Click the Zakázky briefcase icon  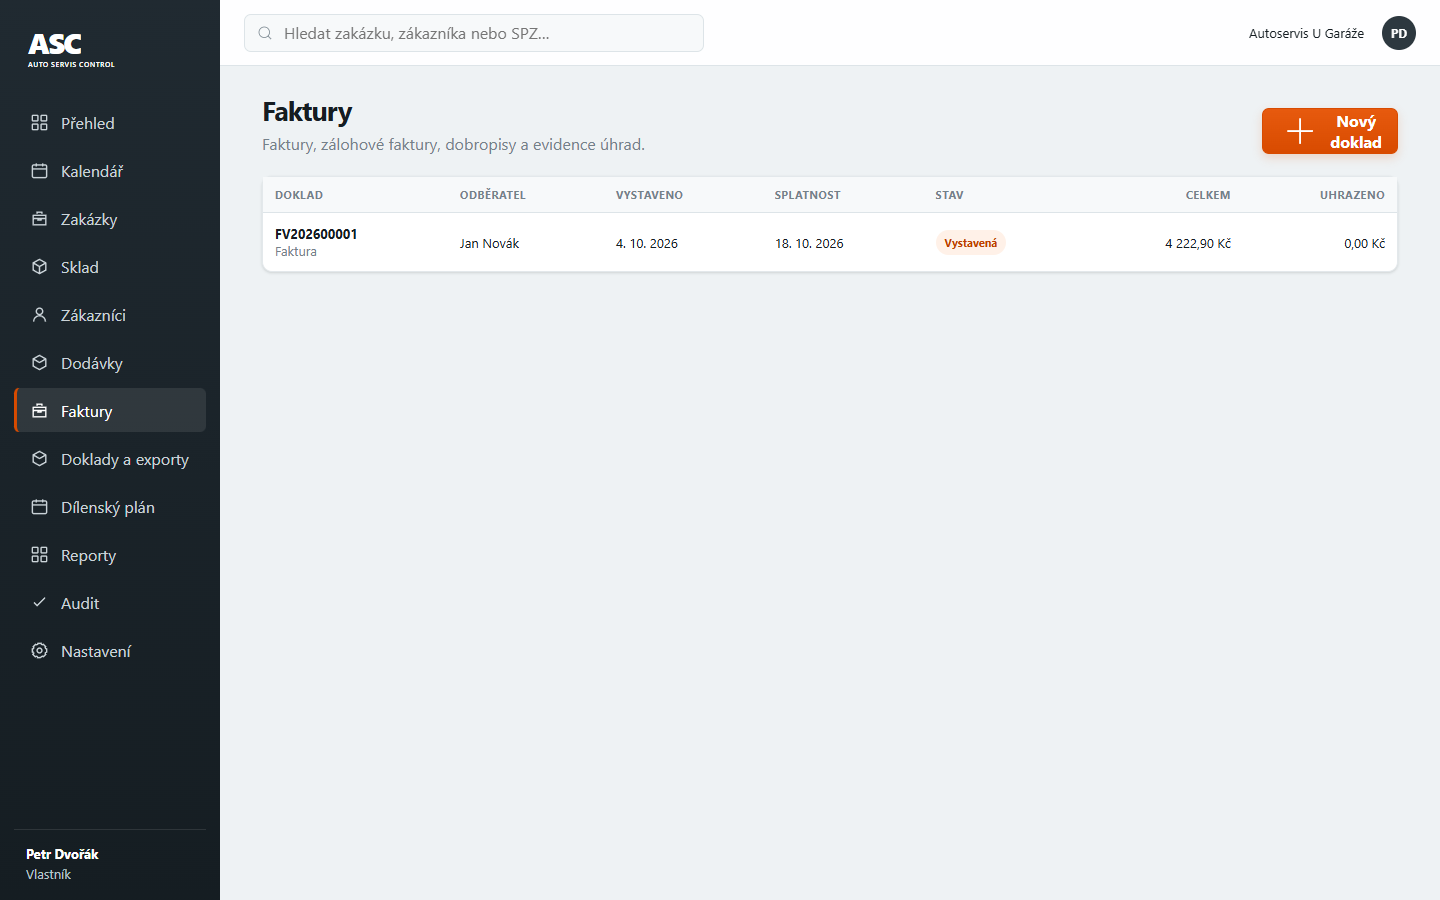point(39,219)
